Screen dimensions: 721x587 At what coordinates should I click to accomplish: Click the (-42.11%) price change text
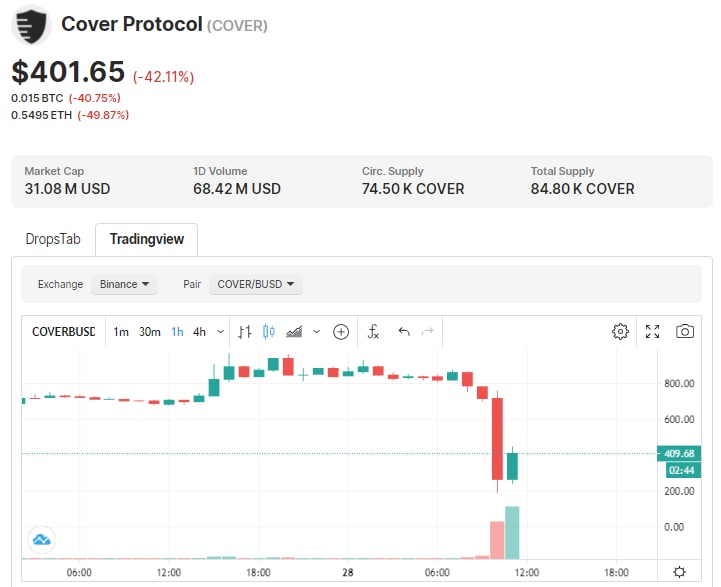pyautogui.click(x=164, y=77)
